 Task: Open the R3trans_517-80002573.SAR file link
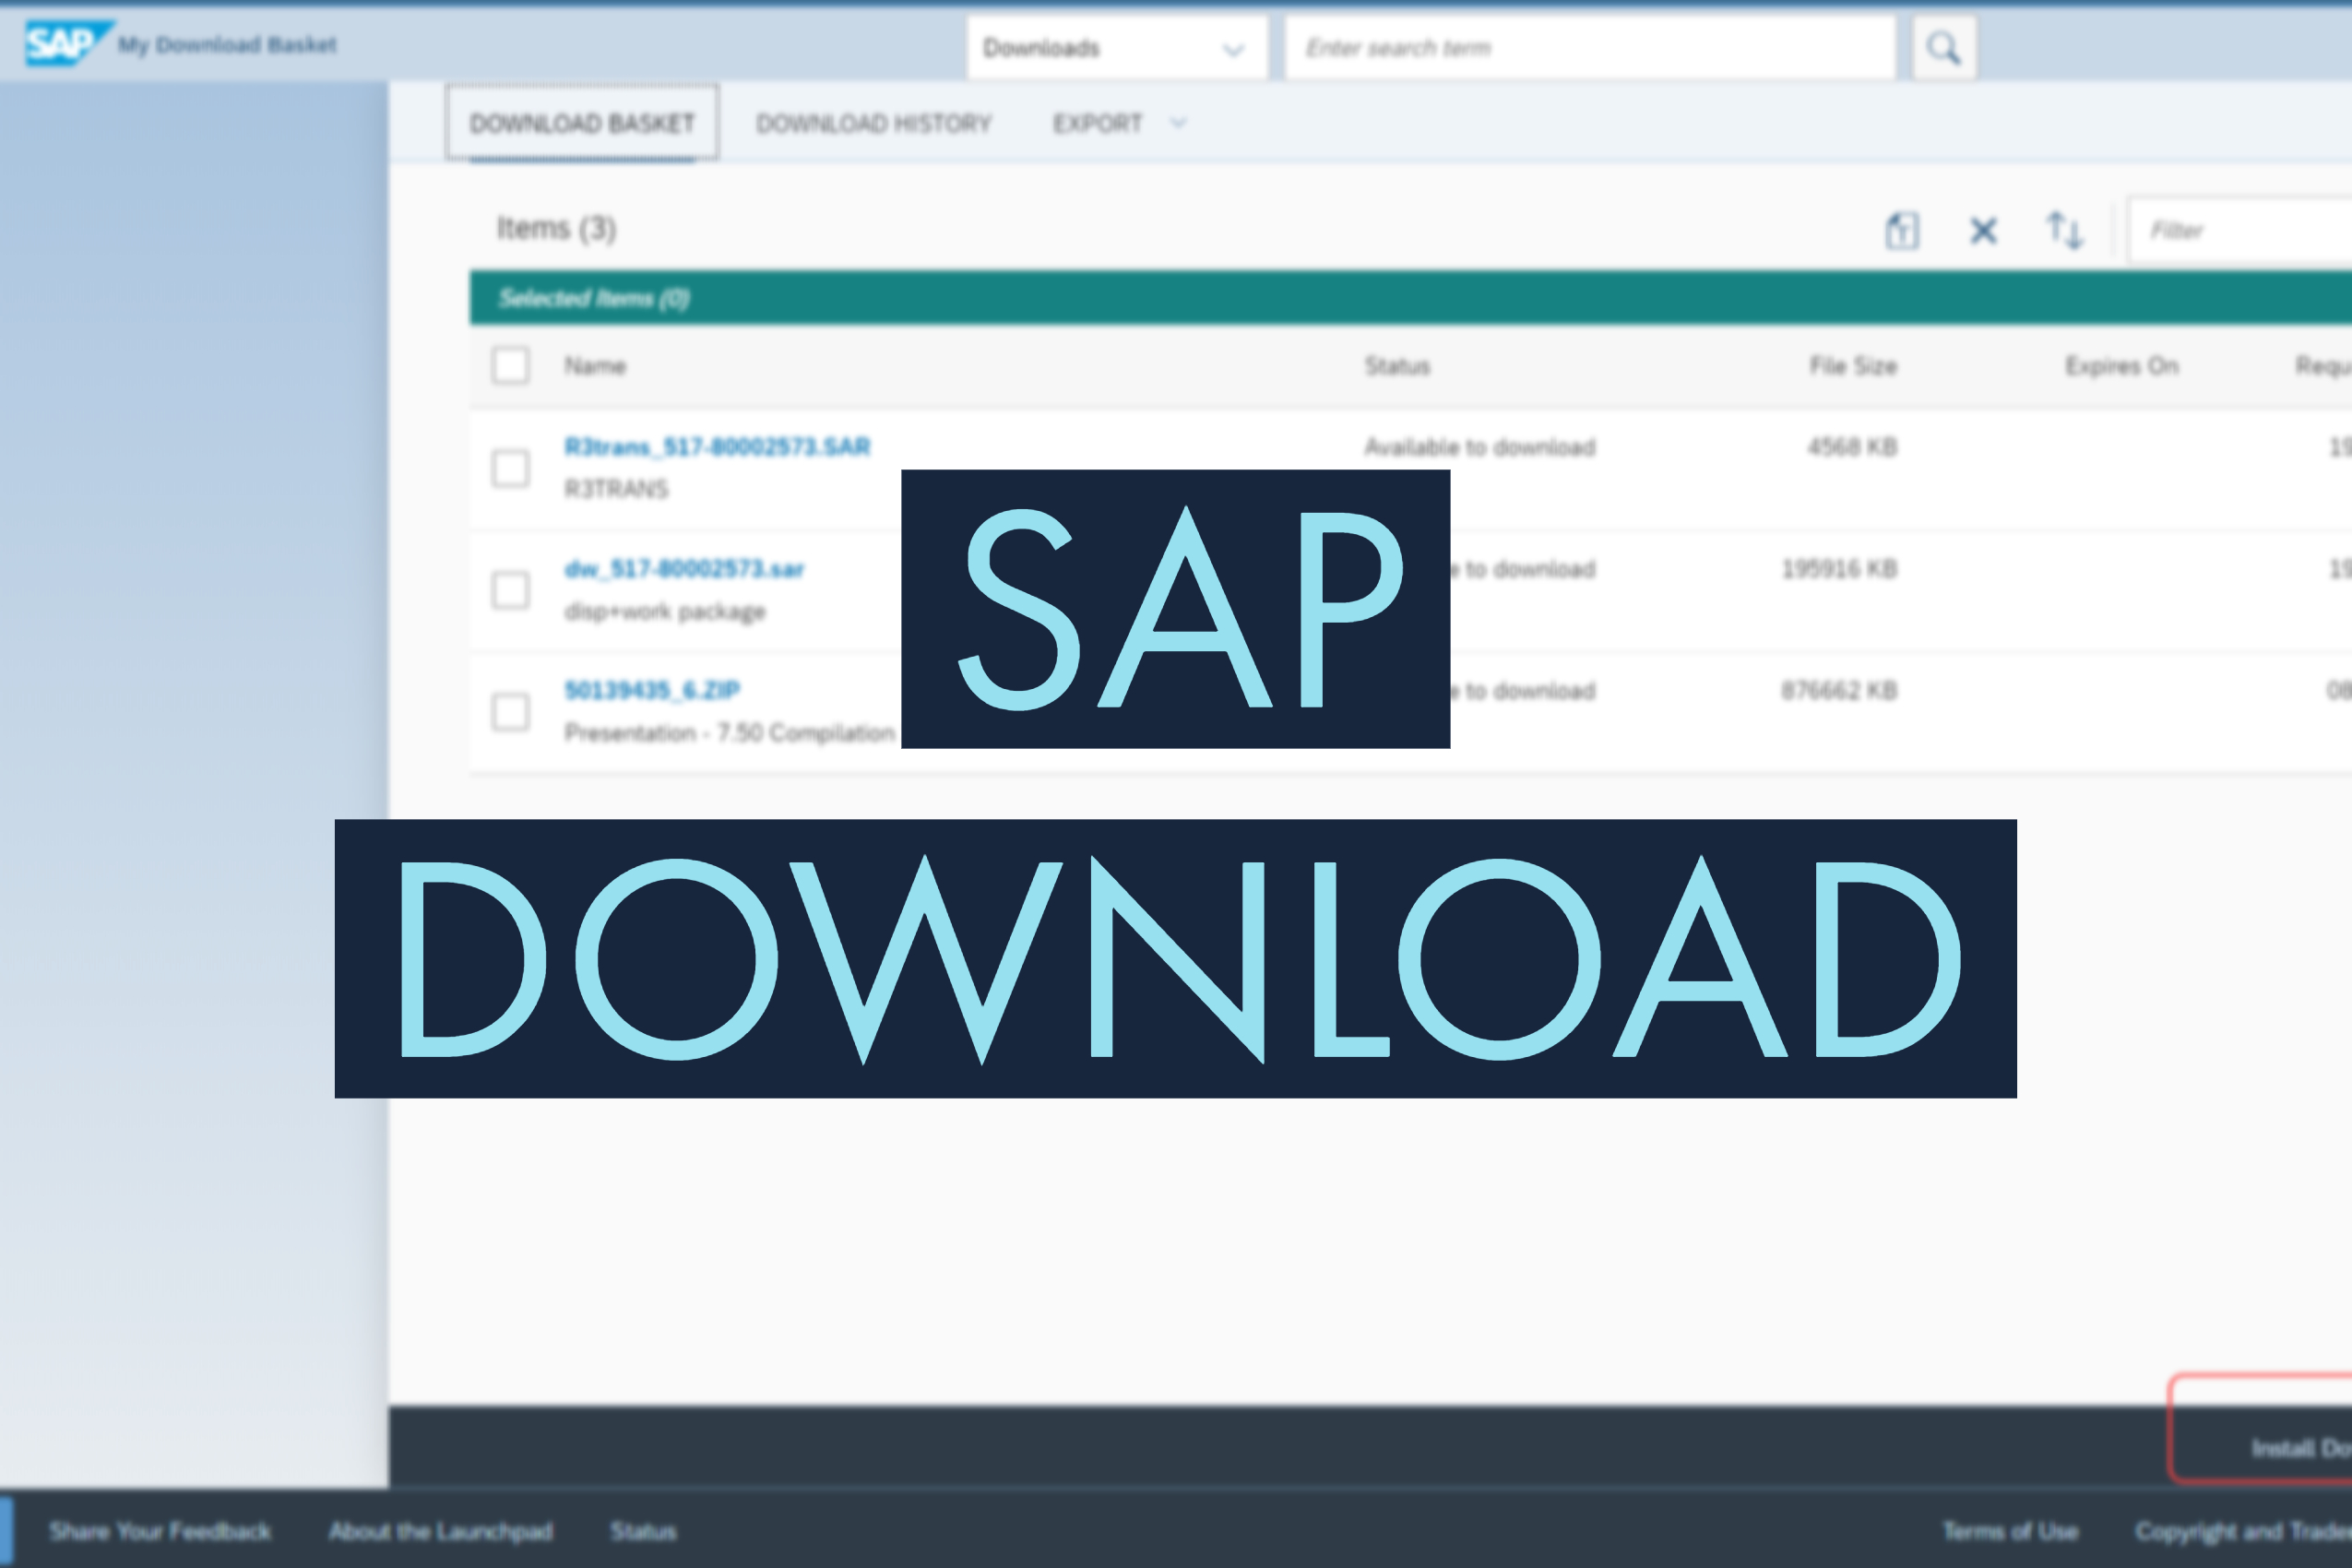click(x=717, y=446)
